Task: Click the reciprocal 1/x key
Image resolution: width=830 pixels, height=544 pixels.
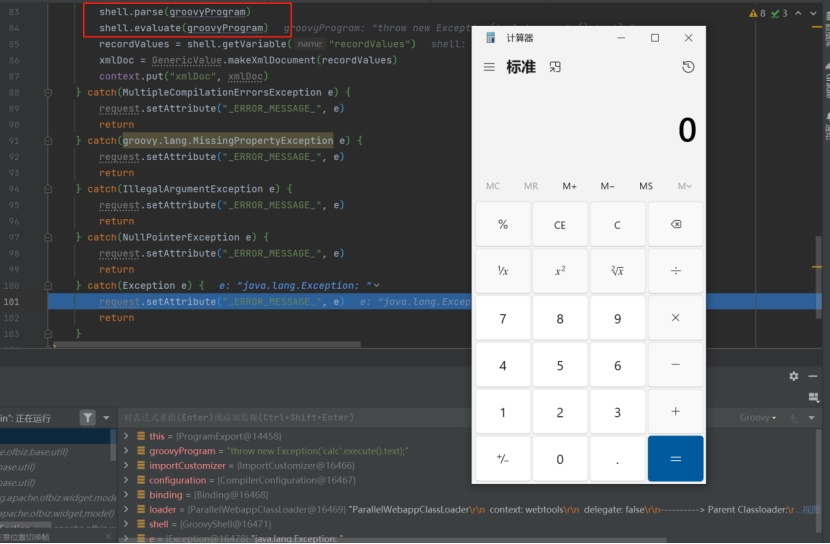Action: tap(503, 271)
